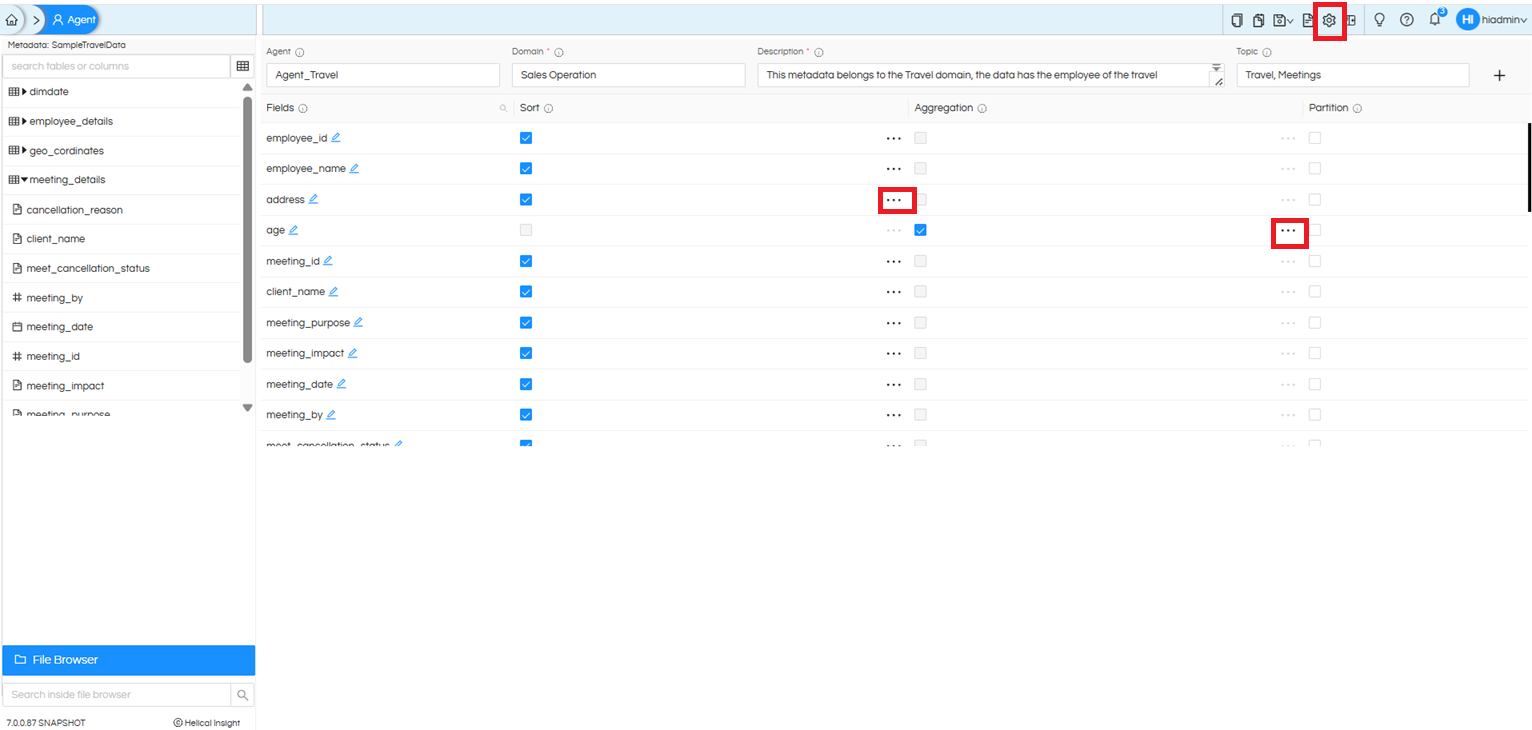Collapse the meeting_details table
Image resolution: width=1532 pixels, height=730 pixels.
click(x=24, y=180)
